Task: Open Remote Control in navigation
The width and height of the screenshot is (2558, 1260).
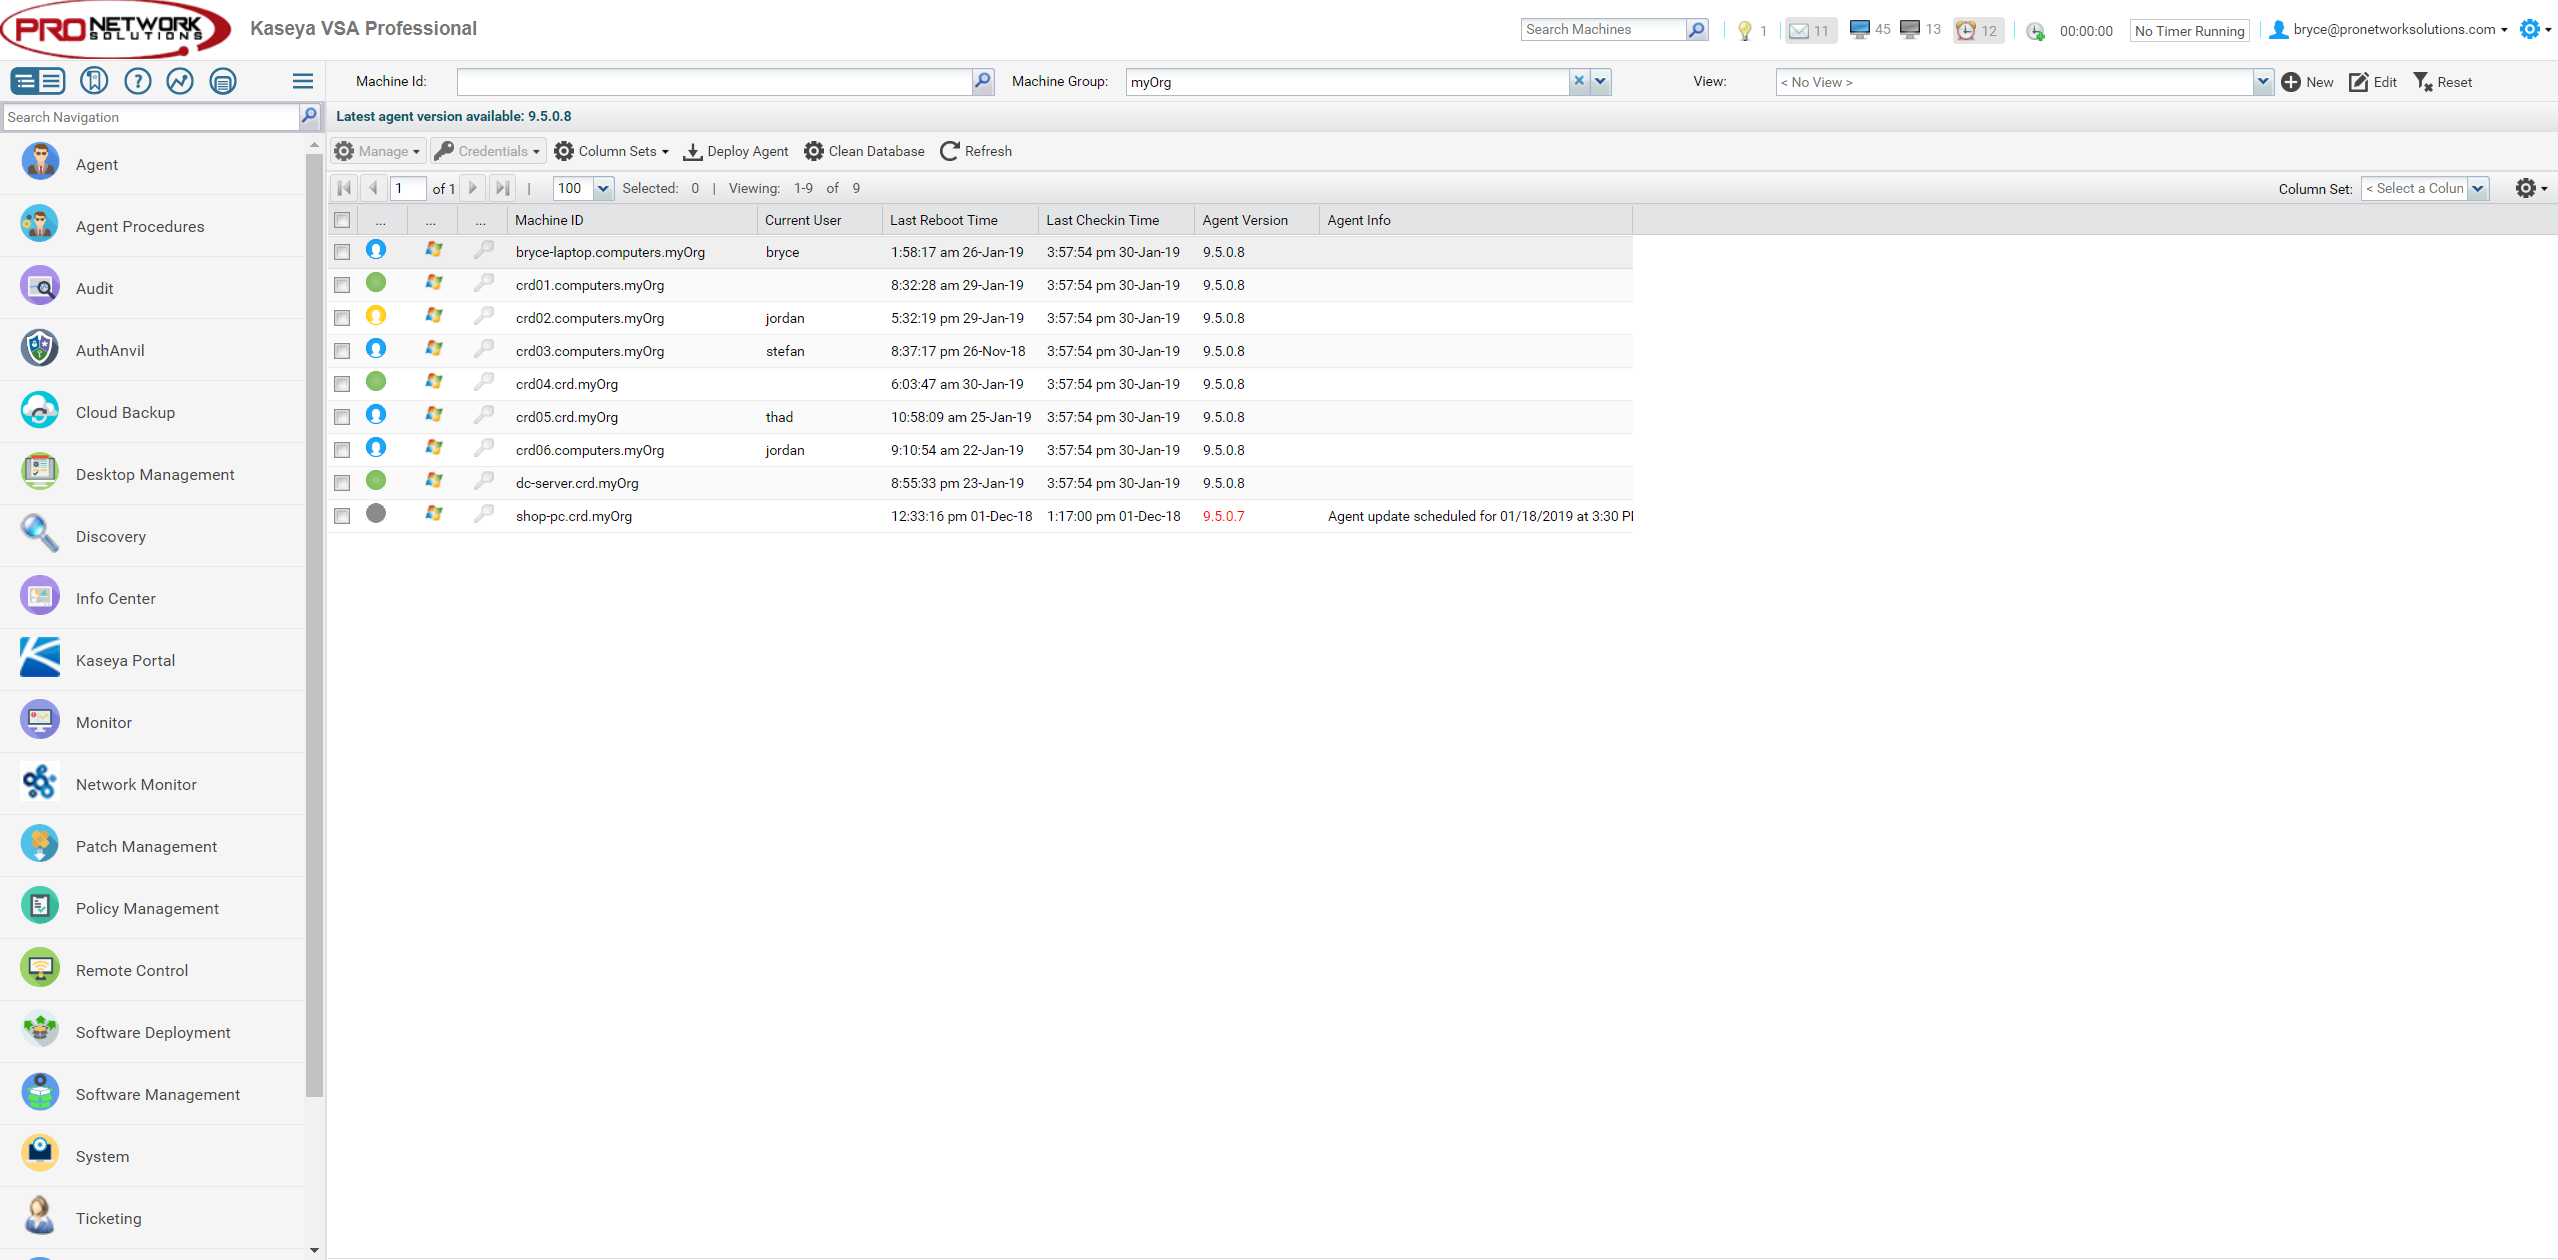Action: click(152, 970)
